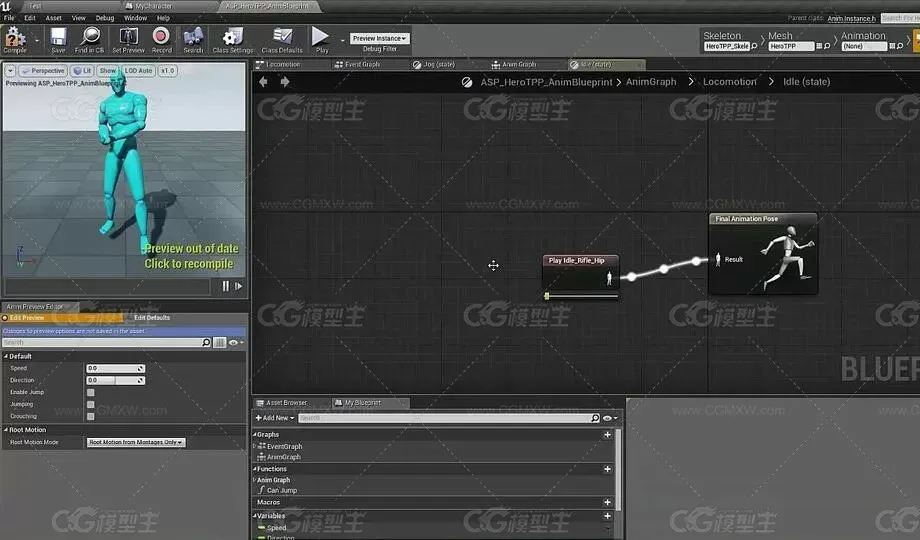
Task: Open the viewport options arrow menu
Action: [11, 71]
